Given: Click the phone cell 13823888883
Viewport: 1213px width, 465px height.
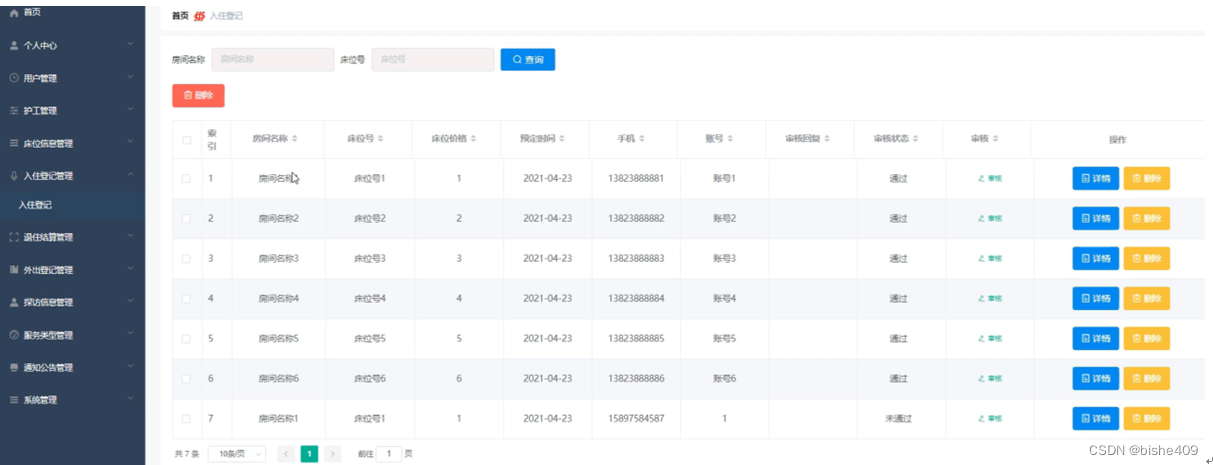Looking at the screenshot, I should pos(636,258).
